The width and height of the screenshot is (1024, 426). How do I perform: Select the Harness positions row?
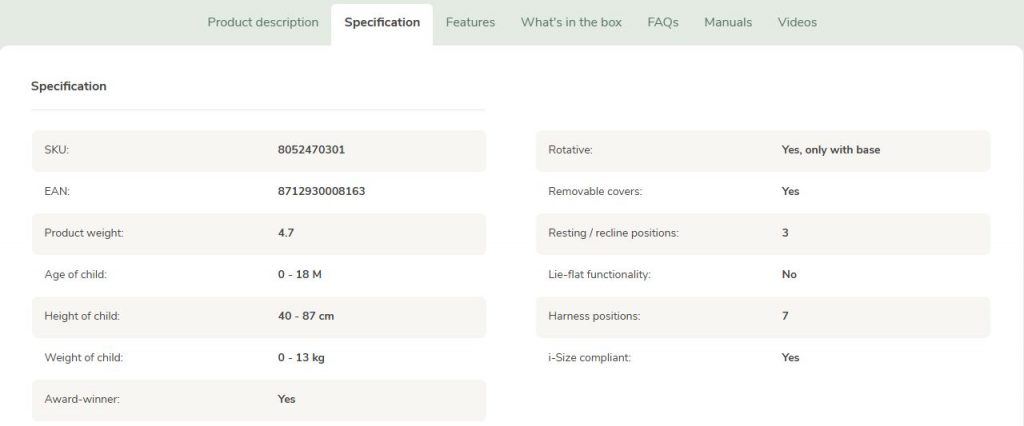763,316
